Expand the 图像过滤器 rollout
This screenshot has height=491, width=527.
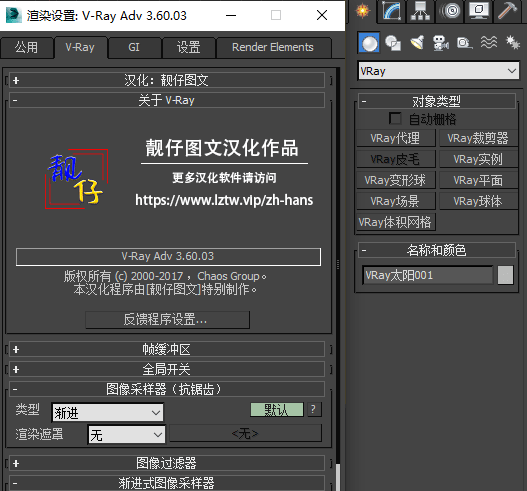pyautogui.click(x=167, y=463)
